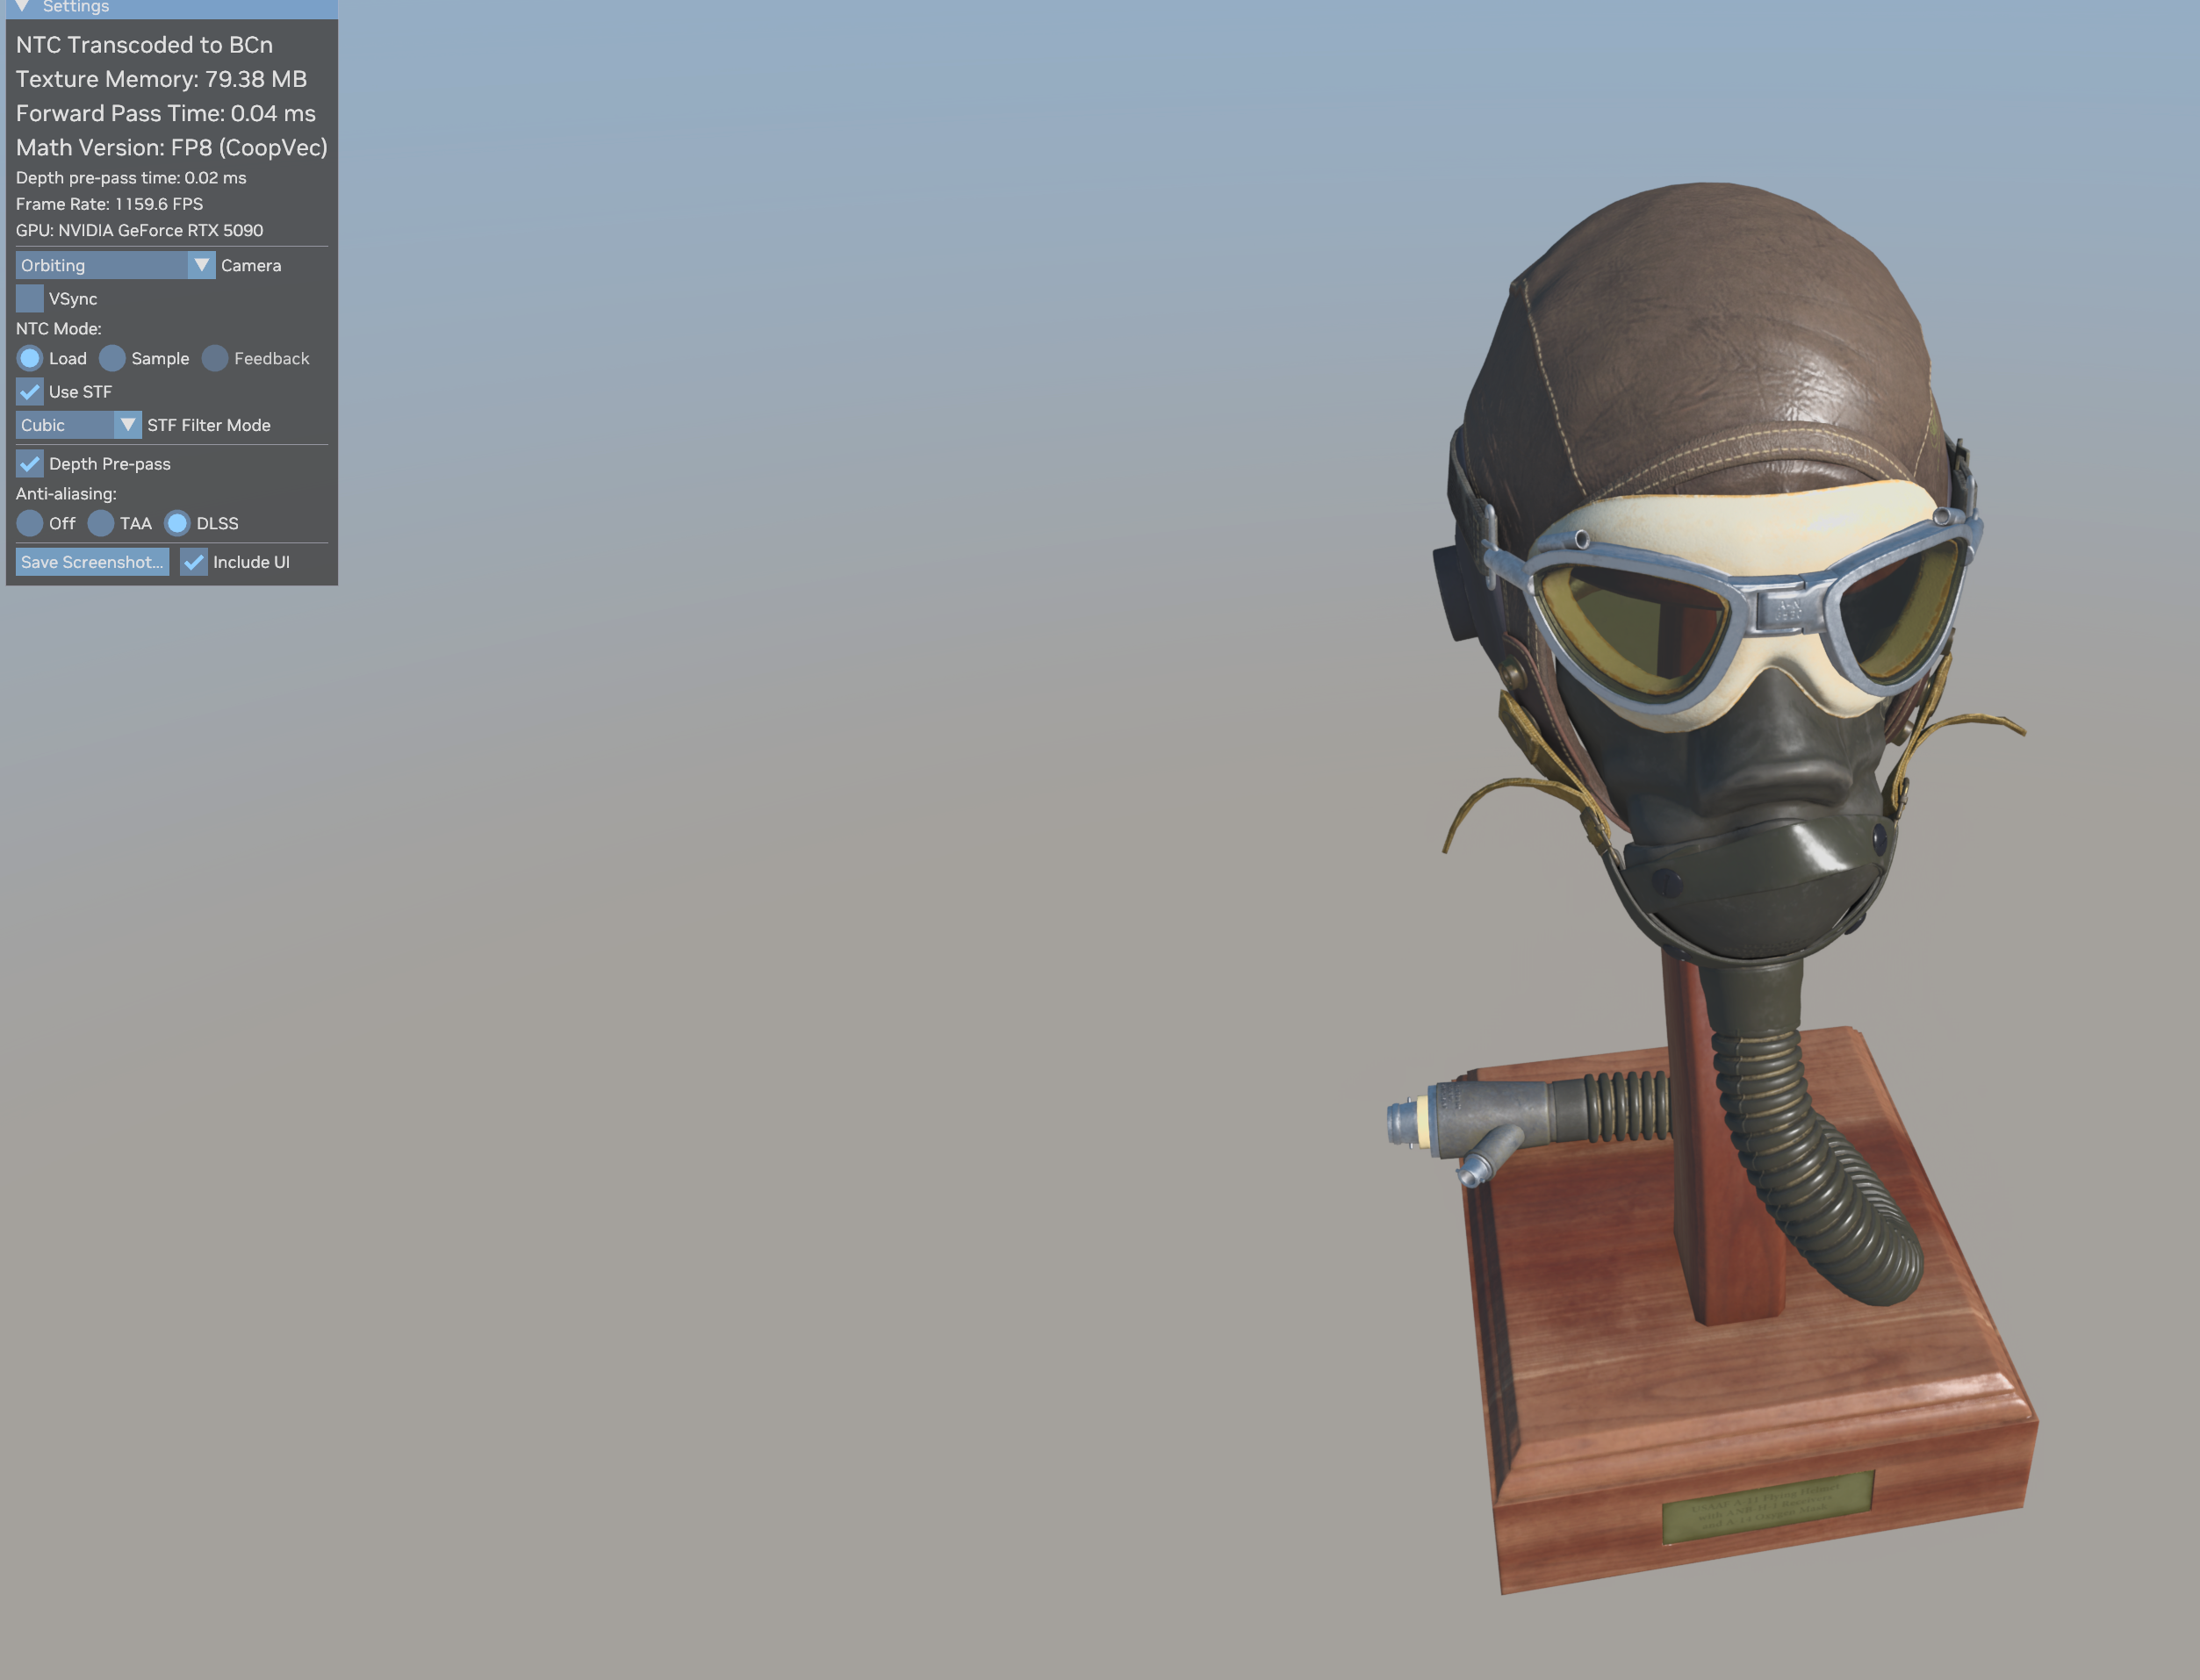This screenshot has height=1680, width=2200.
Task: Click 'Math Version: FP8 (CoopVec)' text
Action: click(171, 147)
